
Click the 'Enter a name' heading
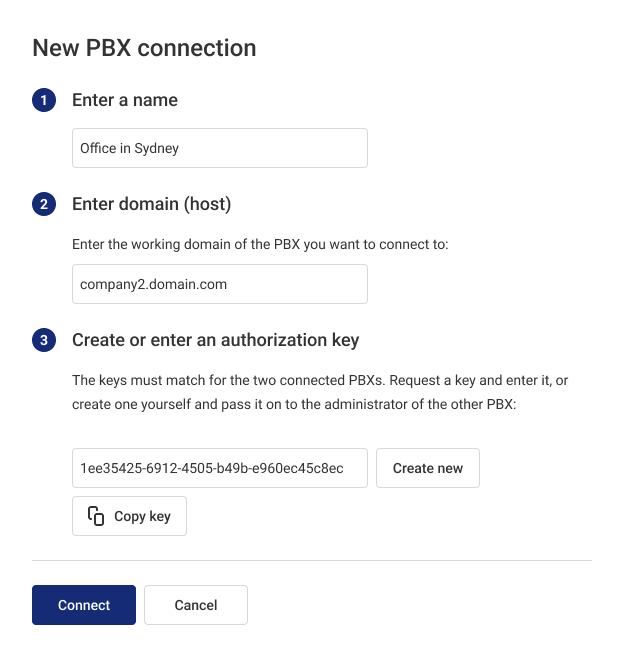point(125,100)
